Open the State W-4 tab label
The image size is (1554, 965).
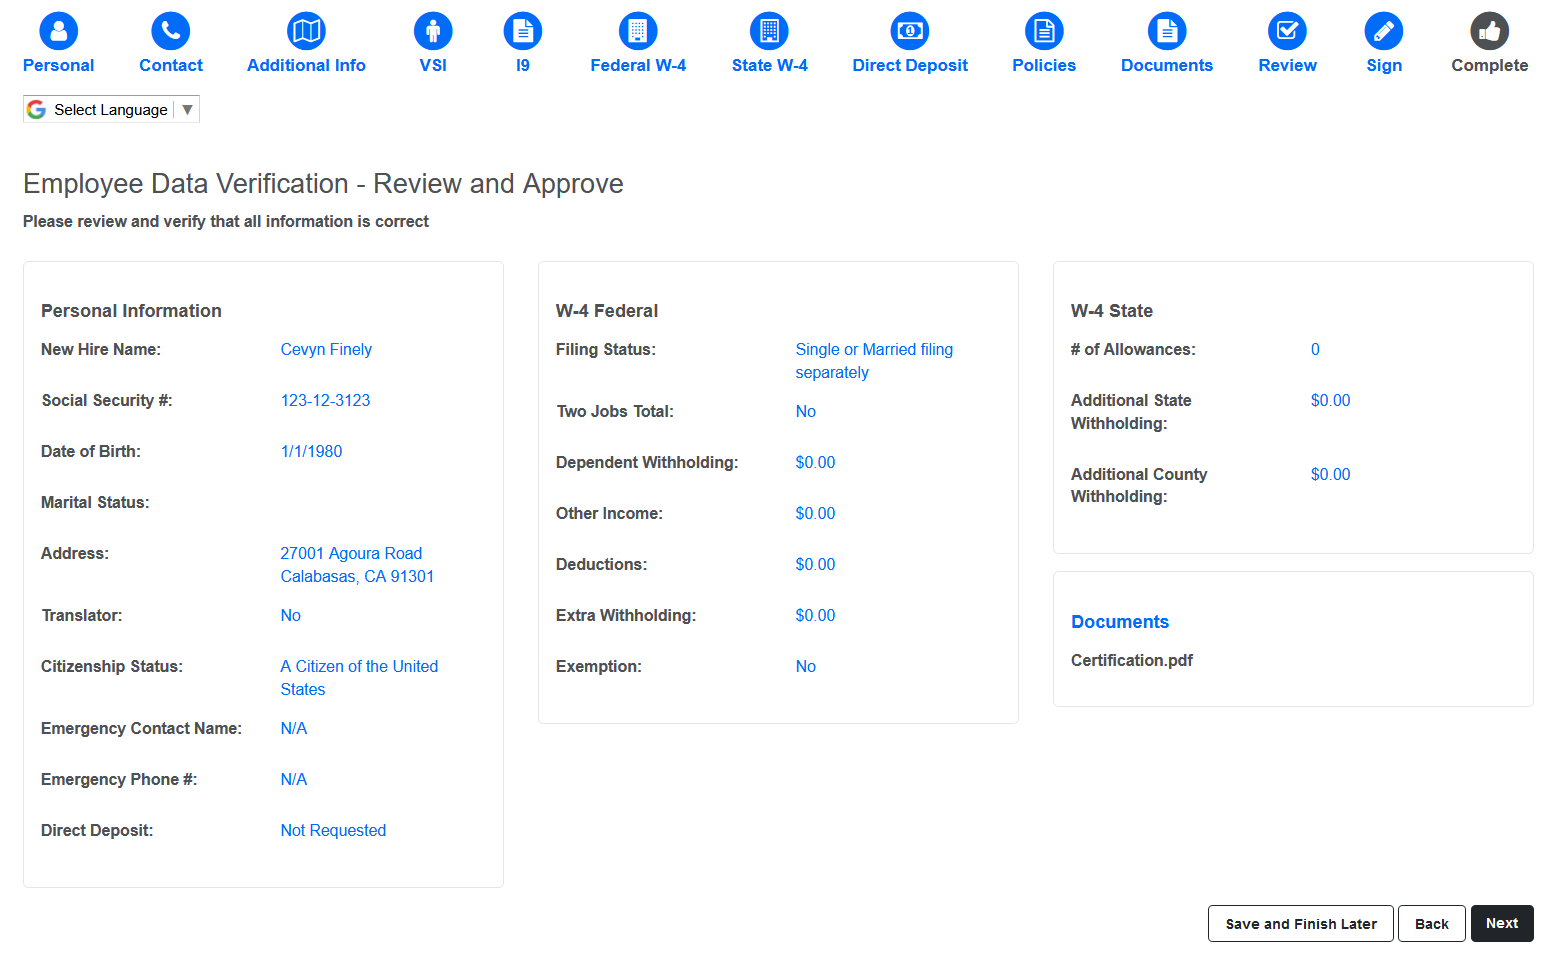pyautogui.click(x=770, y=65)
